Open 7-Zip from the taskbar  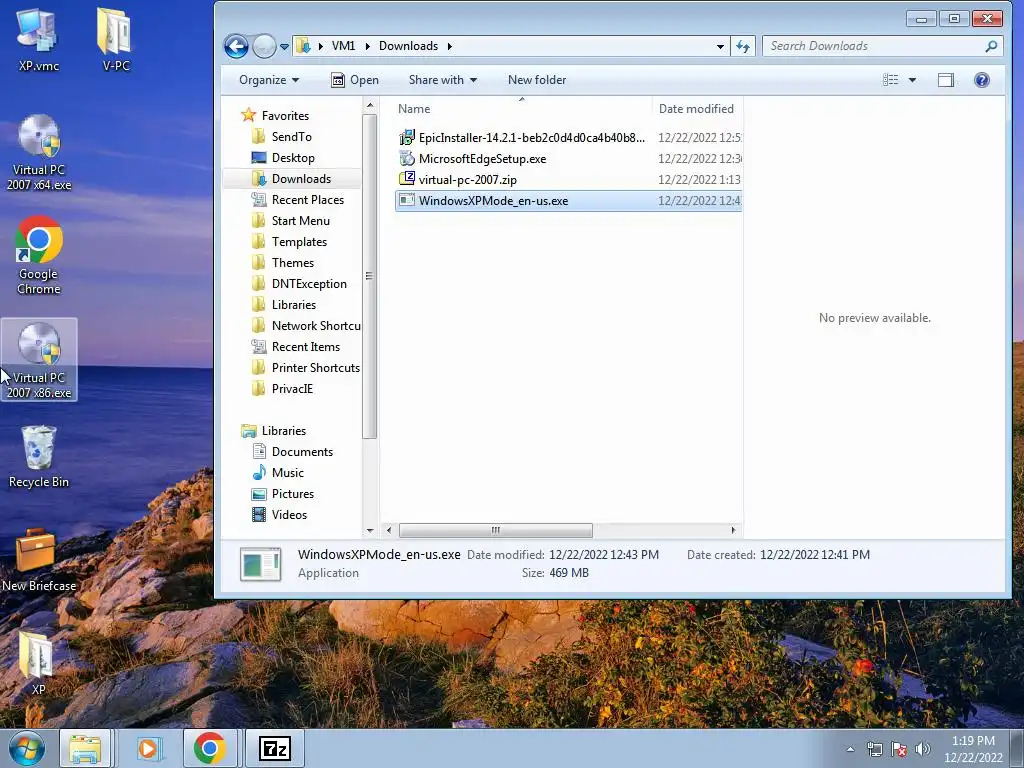tap(275, 748)
